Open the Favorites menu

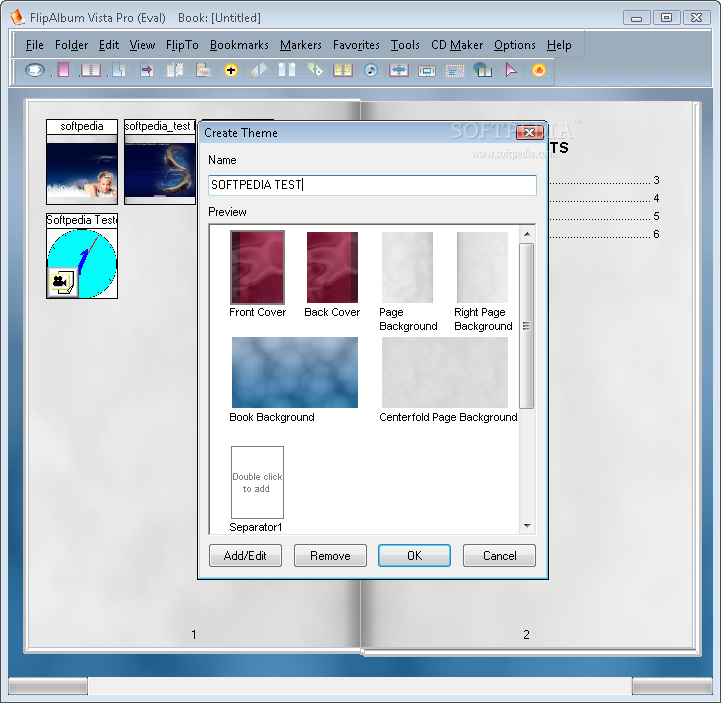coord(356,45)
